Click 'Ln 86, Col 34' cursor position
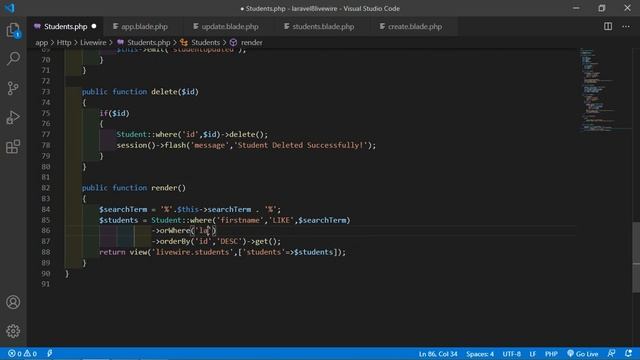Viewport: 640px width, 360px height. tap(438, 354)
